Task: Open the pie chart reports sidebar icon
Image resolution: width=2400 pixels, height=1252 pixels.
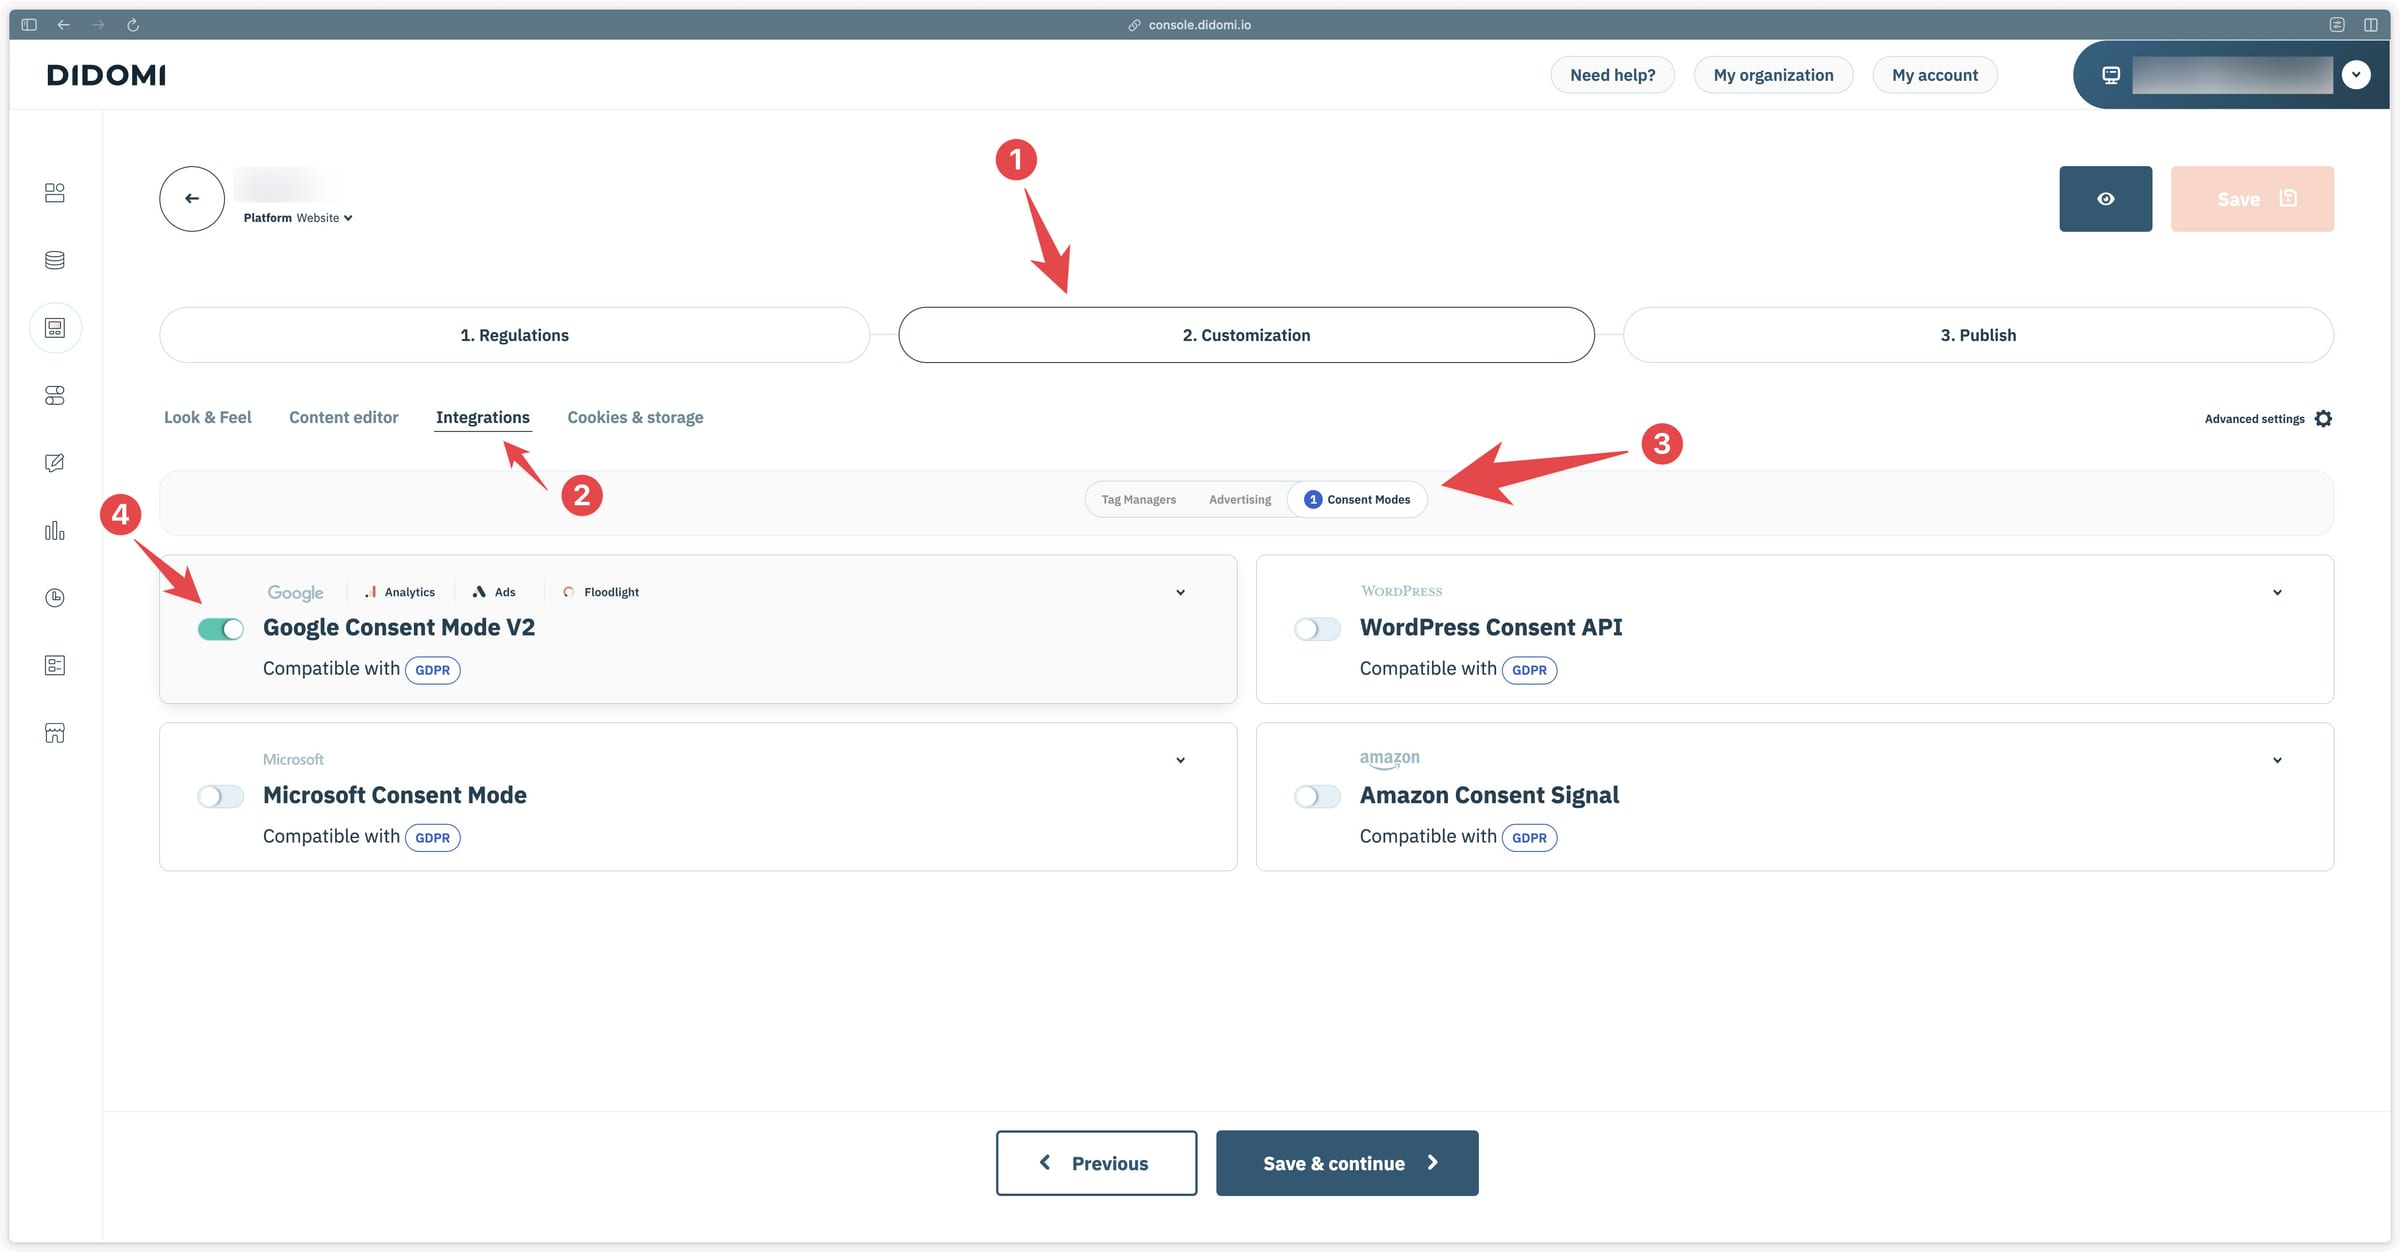Action: tap(55, 598)
